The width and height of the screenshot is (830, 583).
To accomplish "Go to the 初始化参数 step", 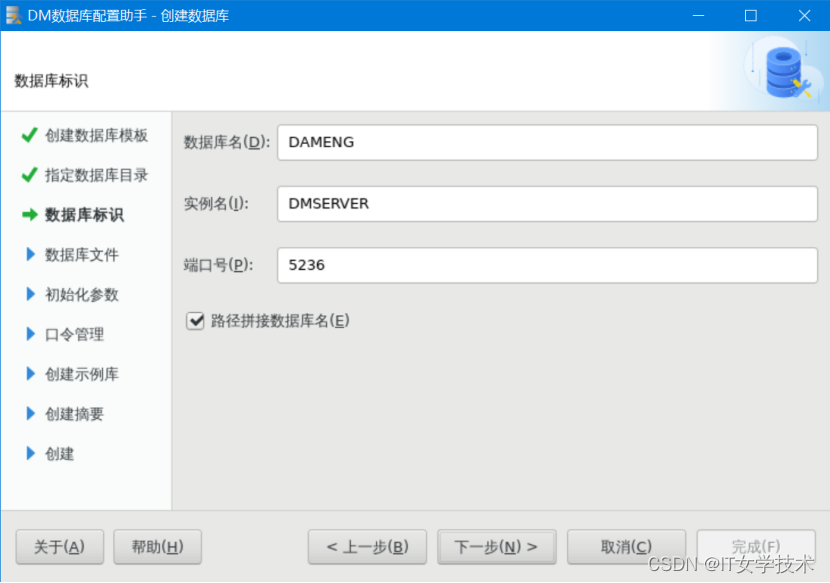I will pos(82,294).
